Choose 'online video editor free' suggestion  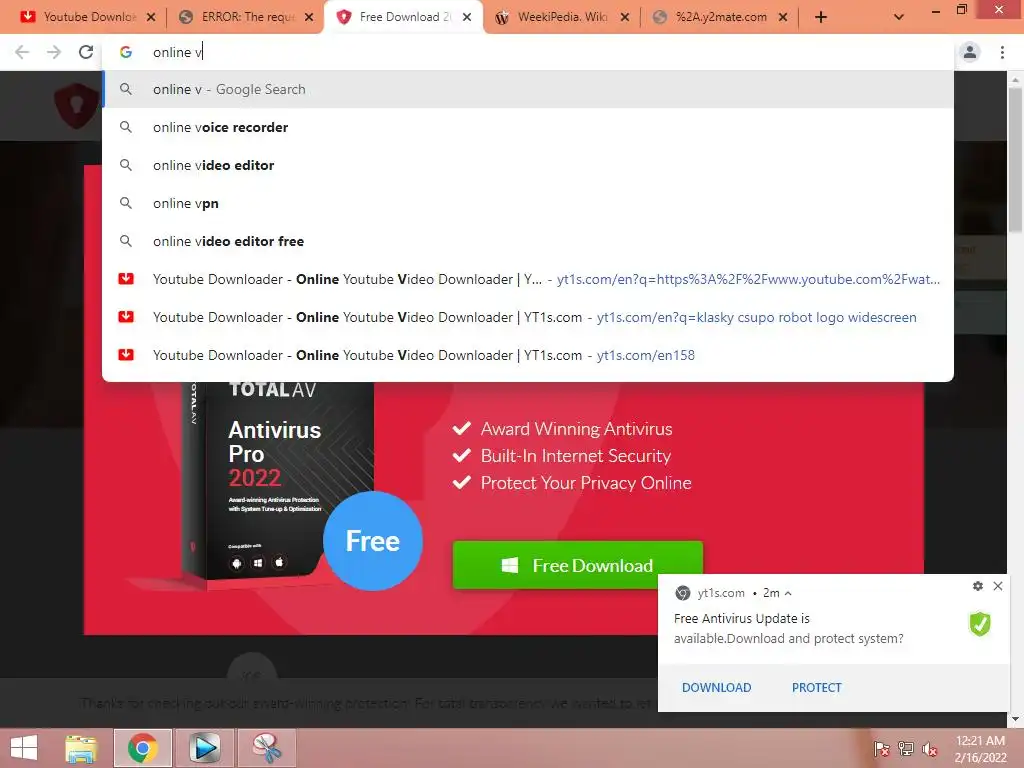pyautogui.click(x=528, y=241)
